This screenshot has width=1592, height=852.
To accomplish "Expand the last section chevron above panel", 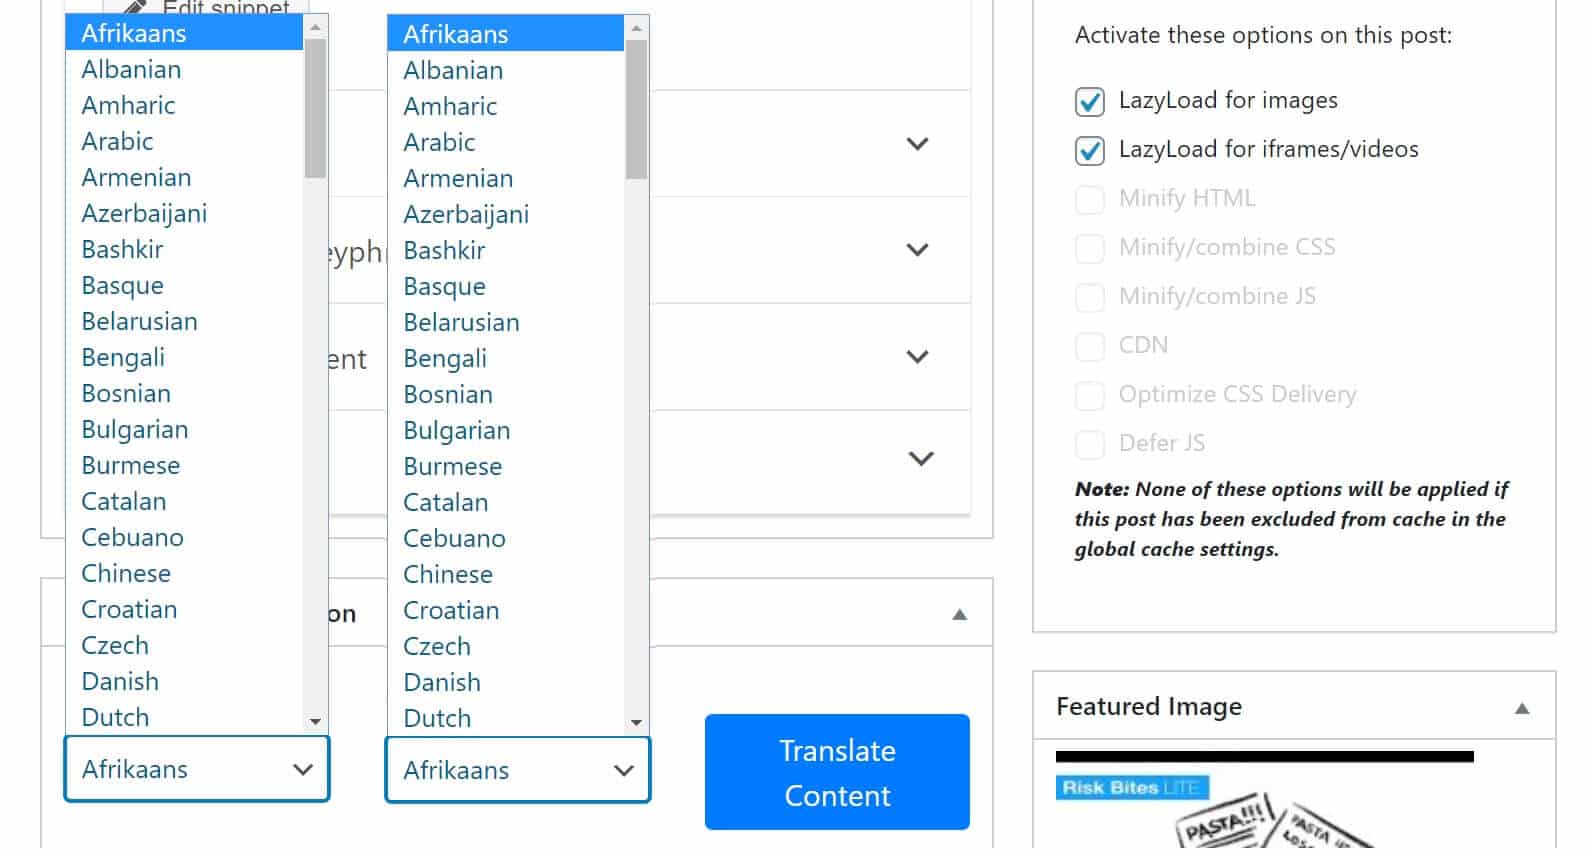I will coord(920,459).
